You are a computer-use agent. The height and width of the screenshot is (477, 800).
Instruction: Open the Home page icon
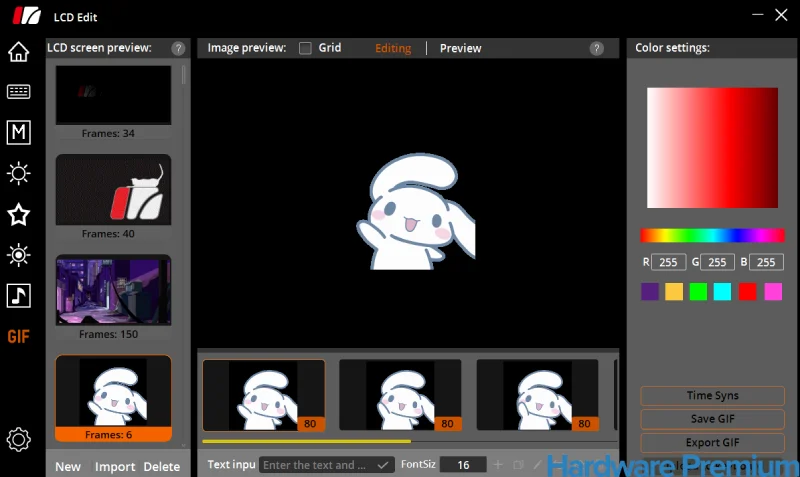[18, 52]
